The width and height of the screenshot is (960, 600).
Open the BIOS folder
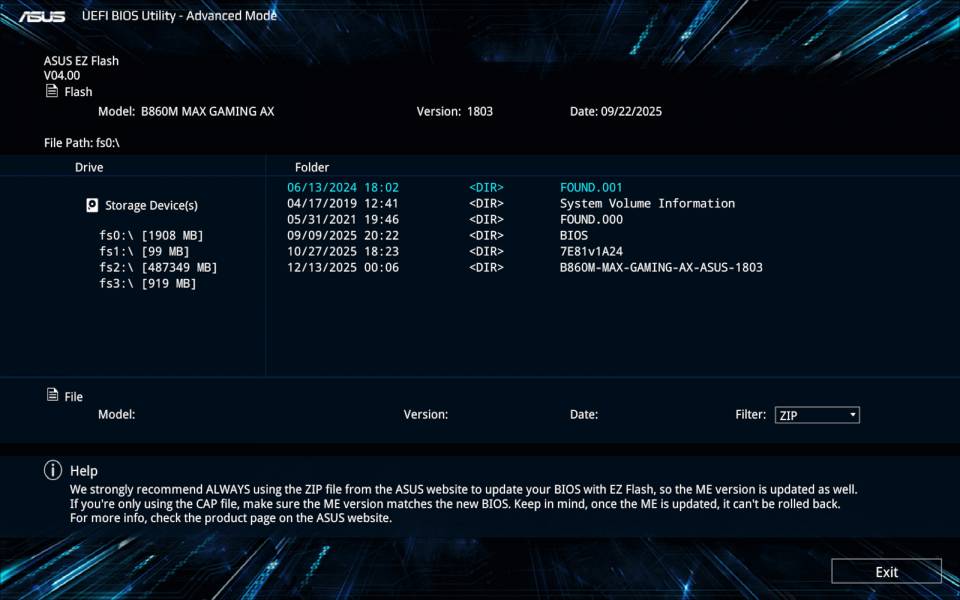point(572,235)
